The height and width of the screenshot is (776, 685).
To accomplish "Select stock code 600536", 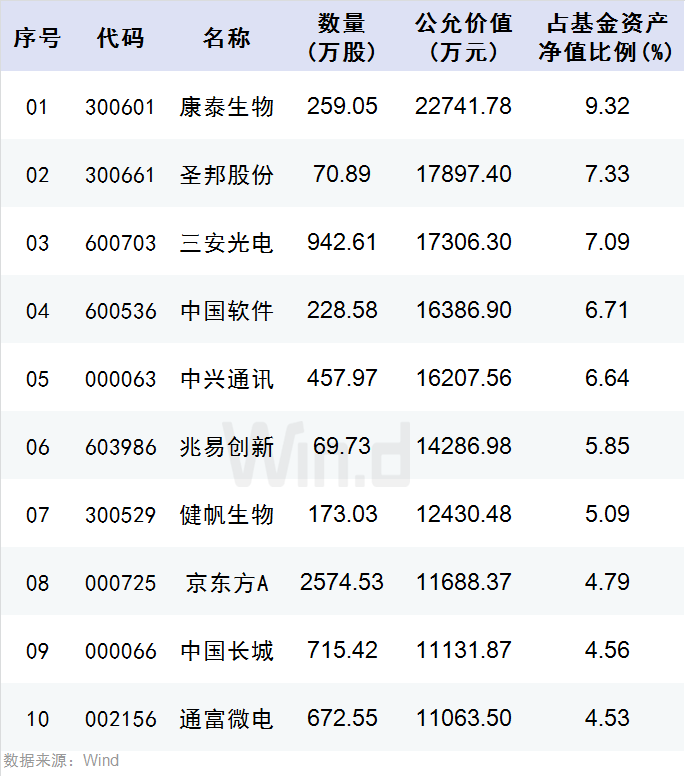I will coord(120,311).
